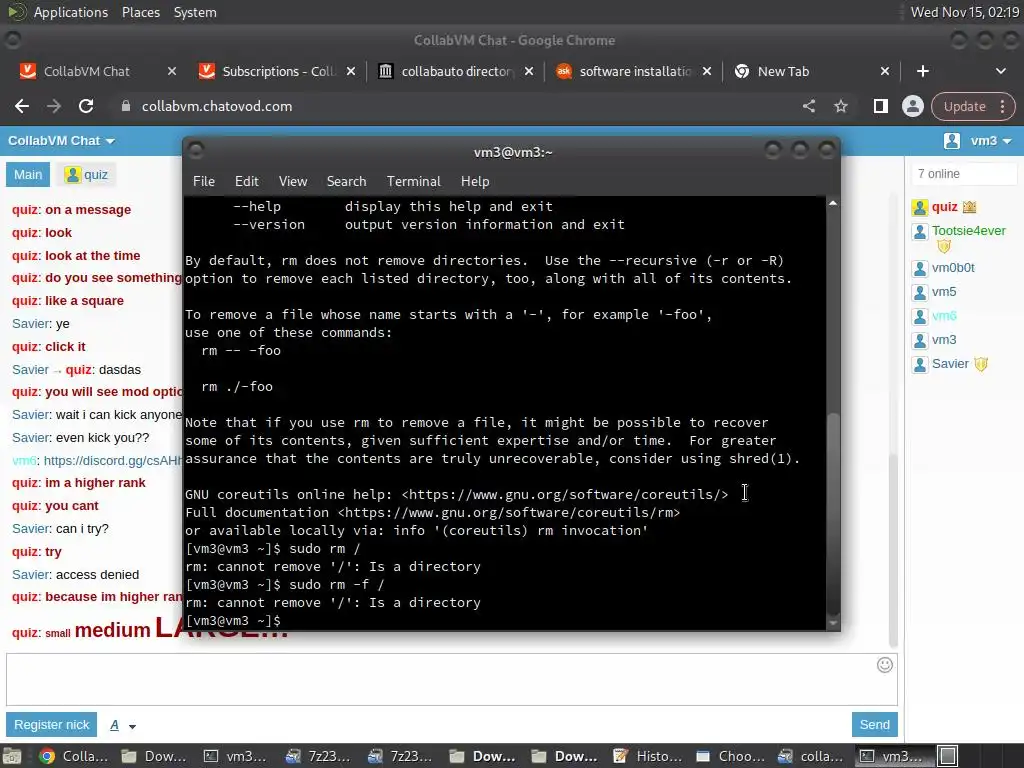
Task: Click user Tootsie4ever in online list
Action: 968,231
